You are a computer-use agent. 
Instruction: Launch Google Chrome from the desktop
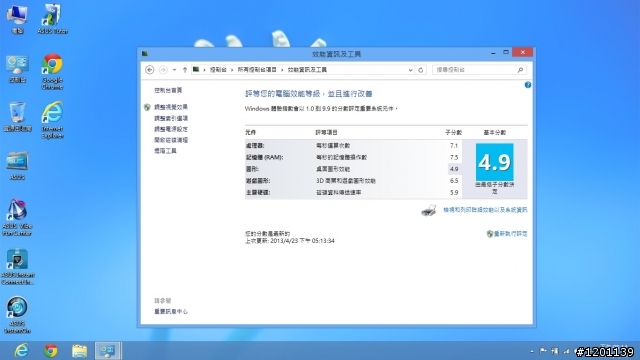point(52,71)
